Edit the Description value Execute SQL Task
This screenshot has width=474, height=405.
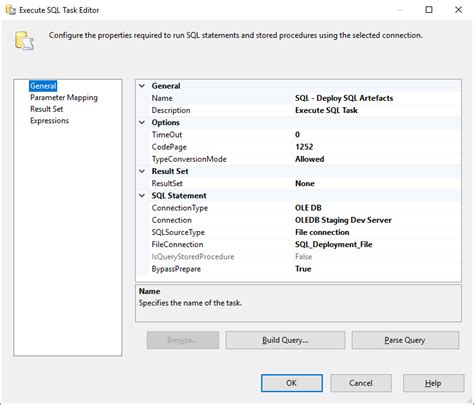[x=326, y=110]
